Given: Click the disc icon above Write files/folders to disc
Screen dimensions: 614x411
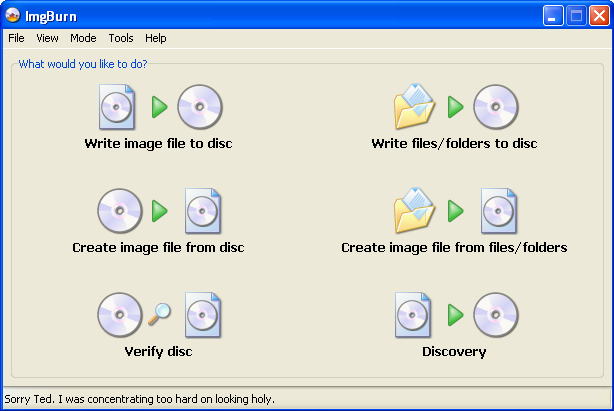Looking at the screenshot, I should click(496, 106).
